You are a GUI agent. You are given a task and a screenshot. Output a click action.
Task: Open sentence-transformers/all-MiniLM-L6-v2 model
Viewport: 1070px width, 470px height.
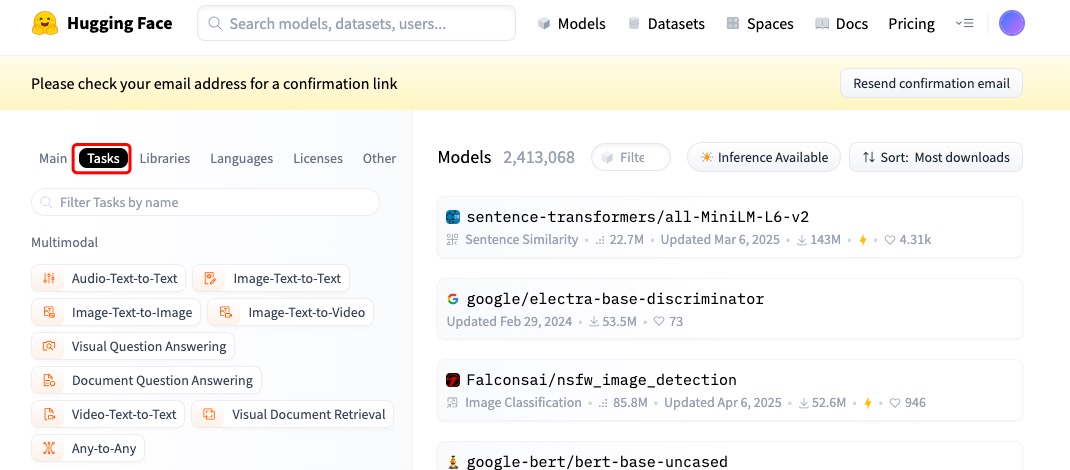(637, 217)
